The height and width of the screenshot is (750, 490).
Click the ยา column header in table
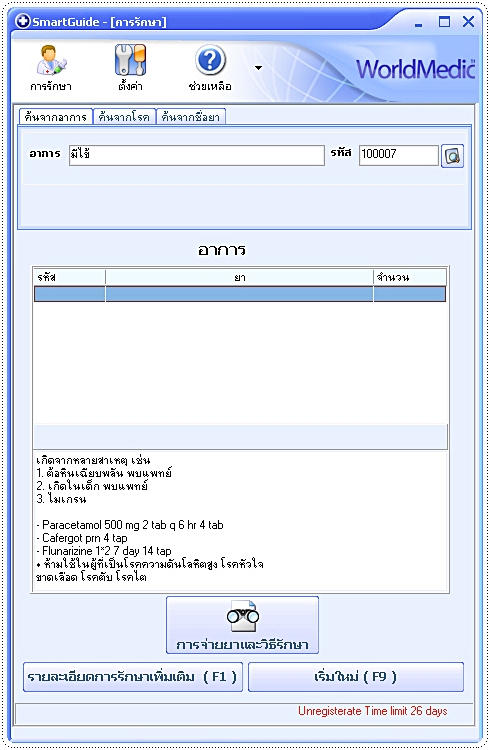tap(239, 277)
